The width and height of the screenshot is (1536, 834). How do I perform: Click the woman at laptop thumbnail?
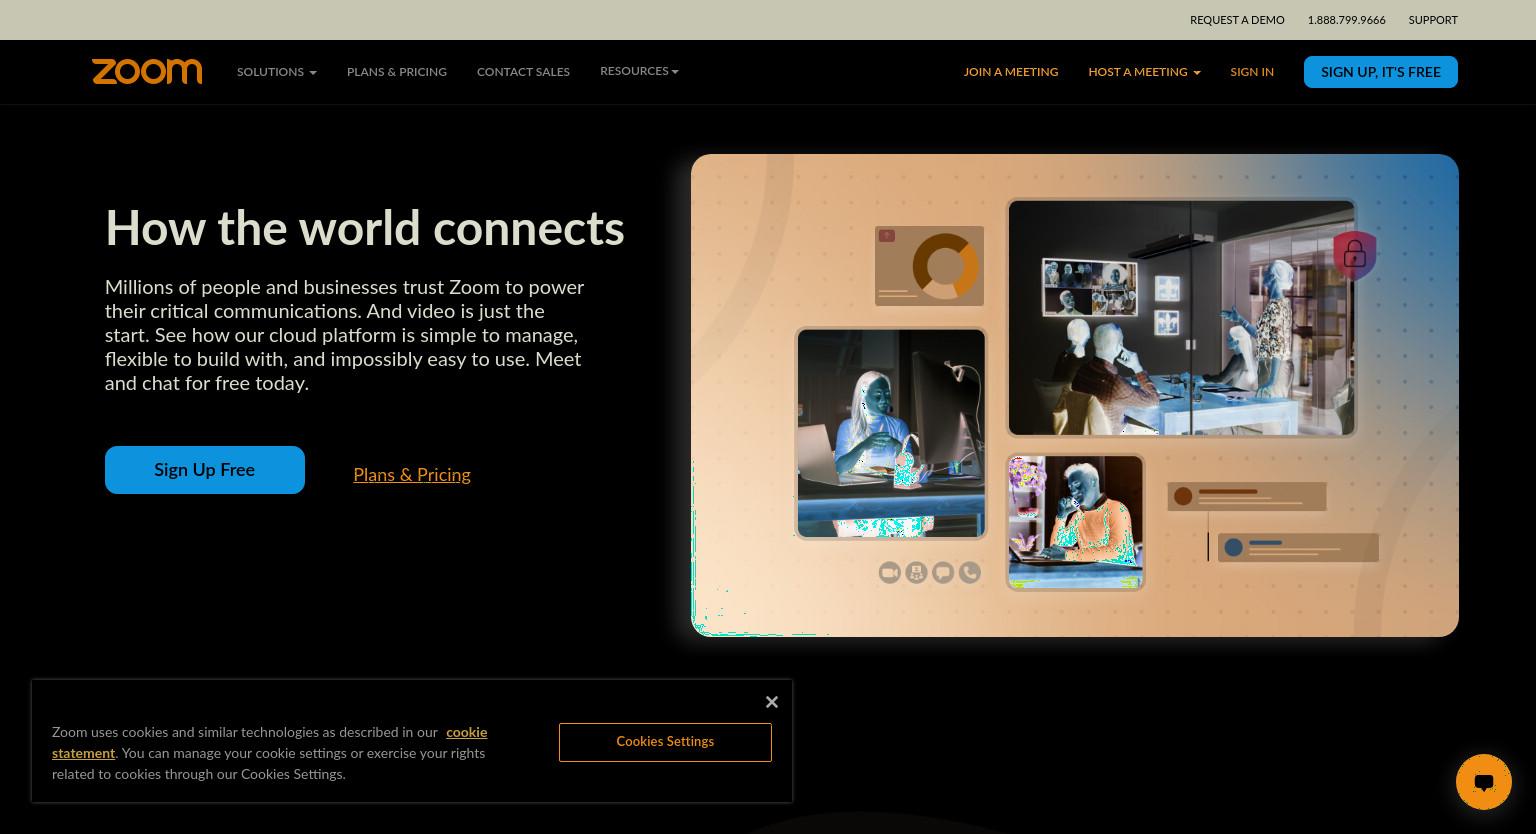click(x=891, y=433)
